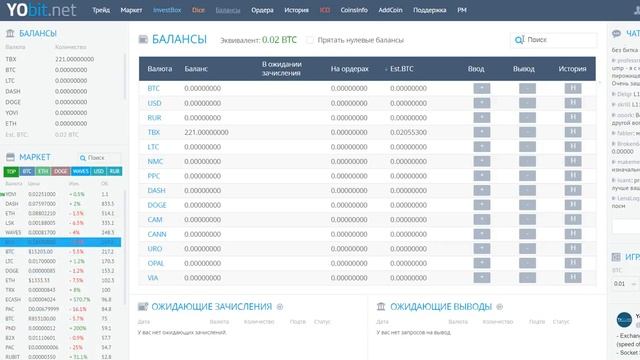Click the TBX 221.00000000 sidebar balance row

coord(61,59)
